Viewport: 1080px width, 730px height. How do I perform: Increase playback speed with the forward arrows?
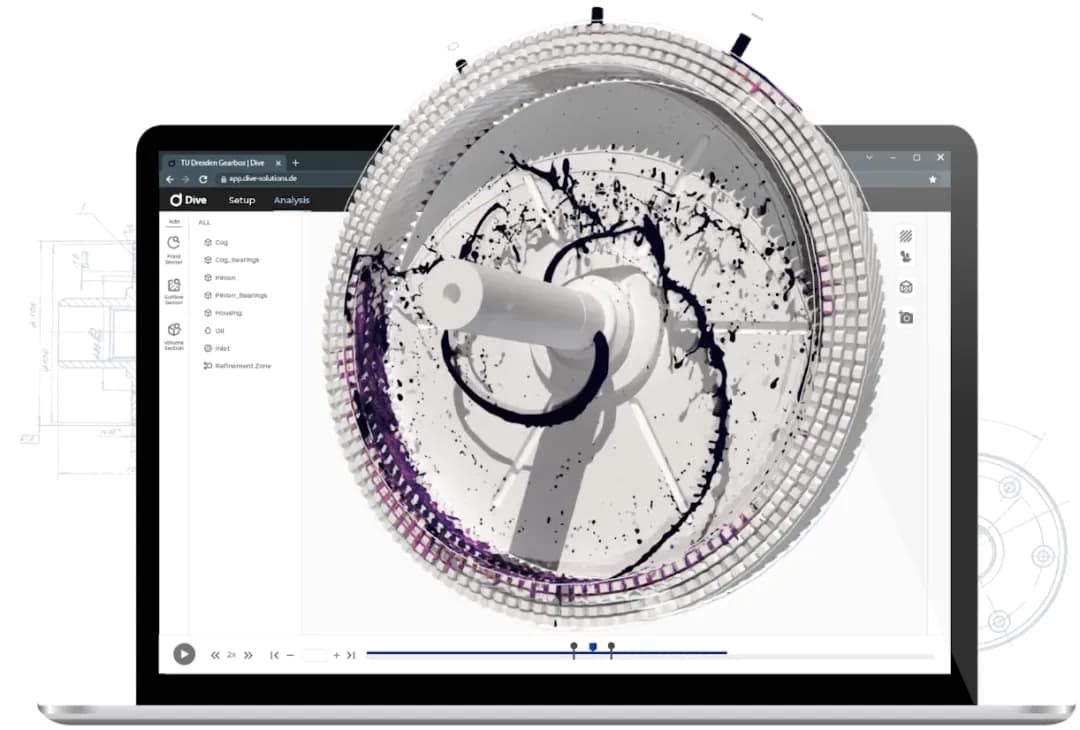pyautogui.click(x=248, y=655)
